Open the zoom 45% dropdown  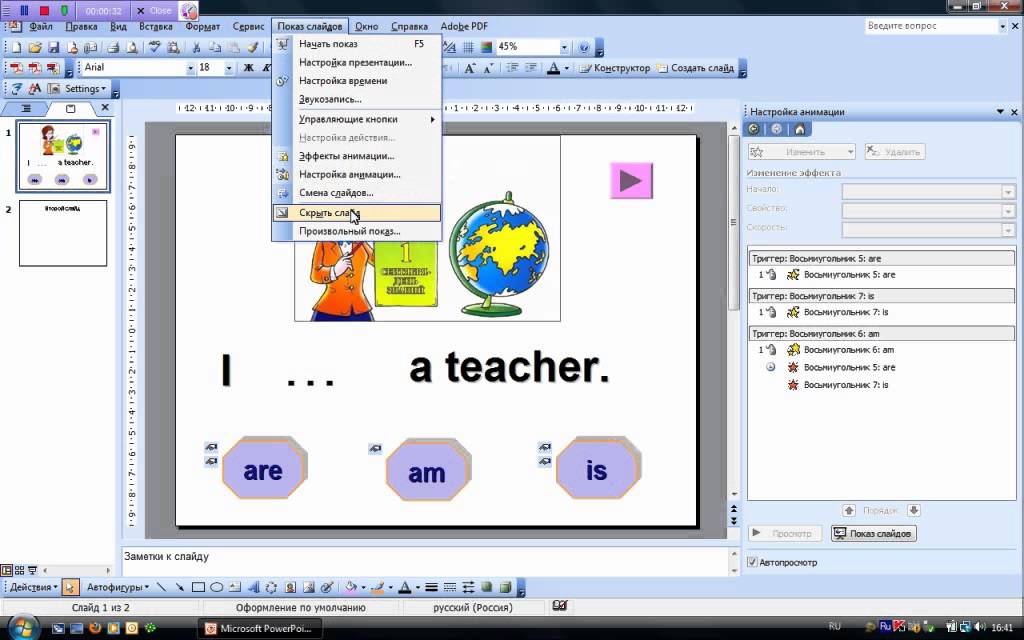(x=564, y=47)
